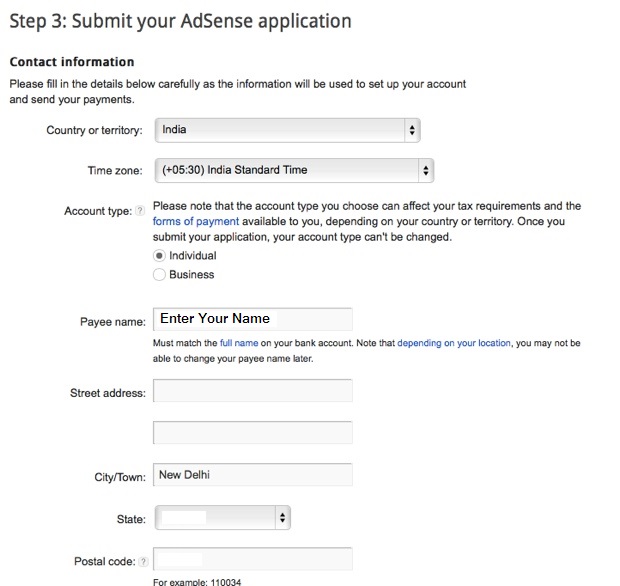Viewport: 620px width, 586px height.
Task: Open the Country or territory dropdown
Action: pos(286,130)
